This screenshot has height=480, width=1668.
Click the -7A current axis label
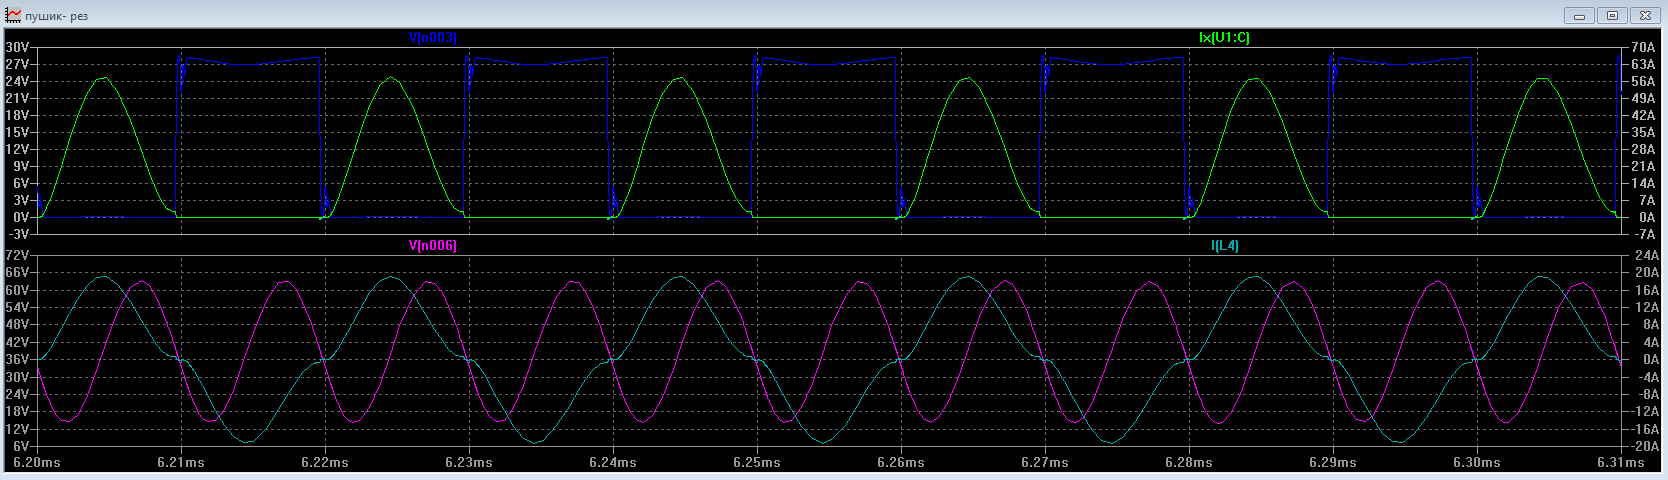1643,234
